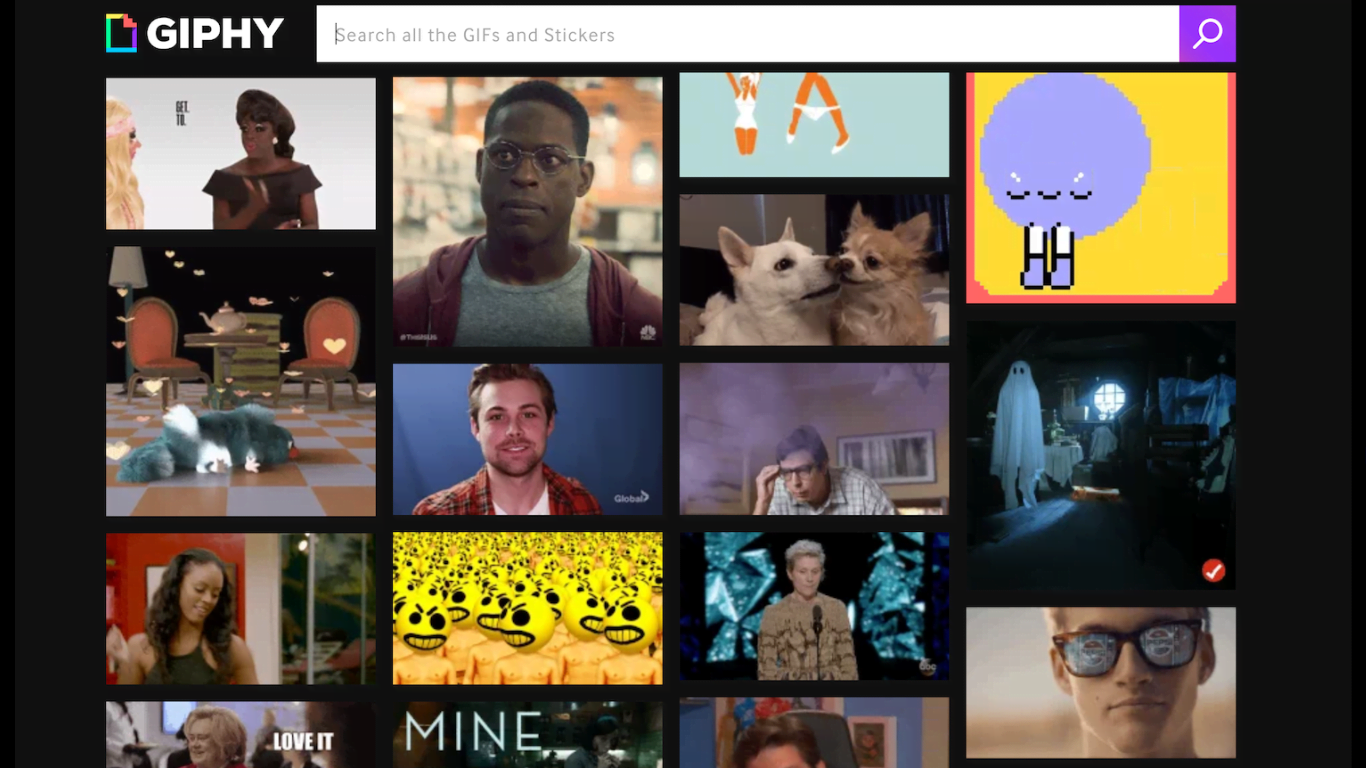Open the purple pixel blob character GIF
Viewport: 1366px width, 768px height.
click(x=1101, y=187)
